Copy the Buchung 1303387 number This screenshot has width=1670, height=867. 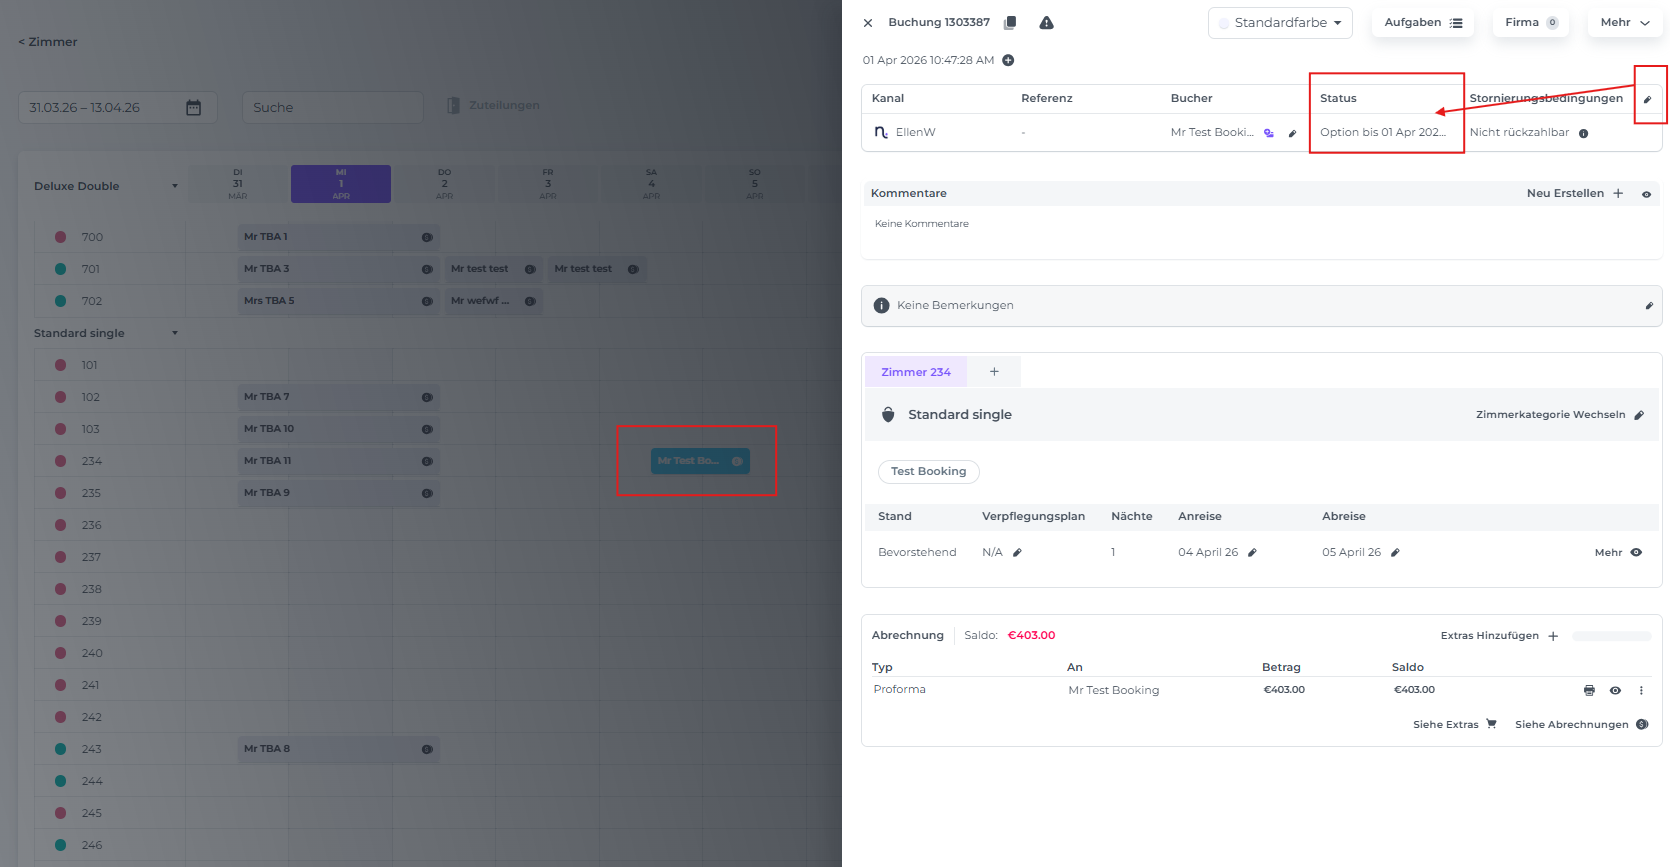tap(1010, 23)
